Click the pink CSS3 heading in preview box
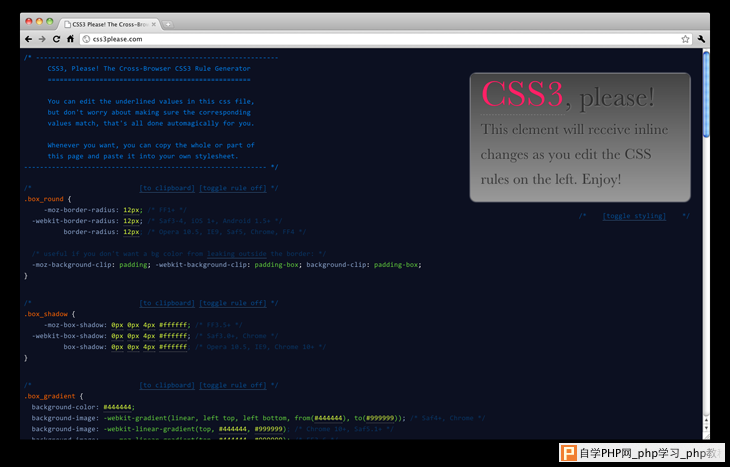730x467 pixels. click(522, 94)
